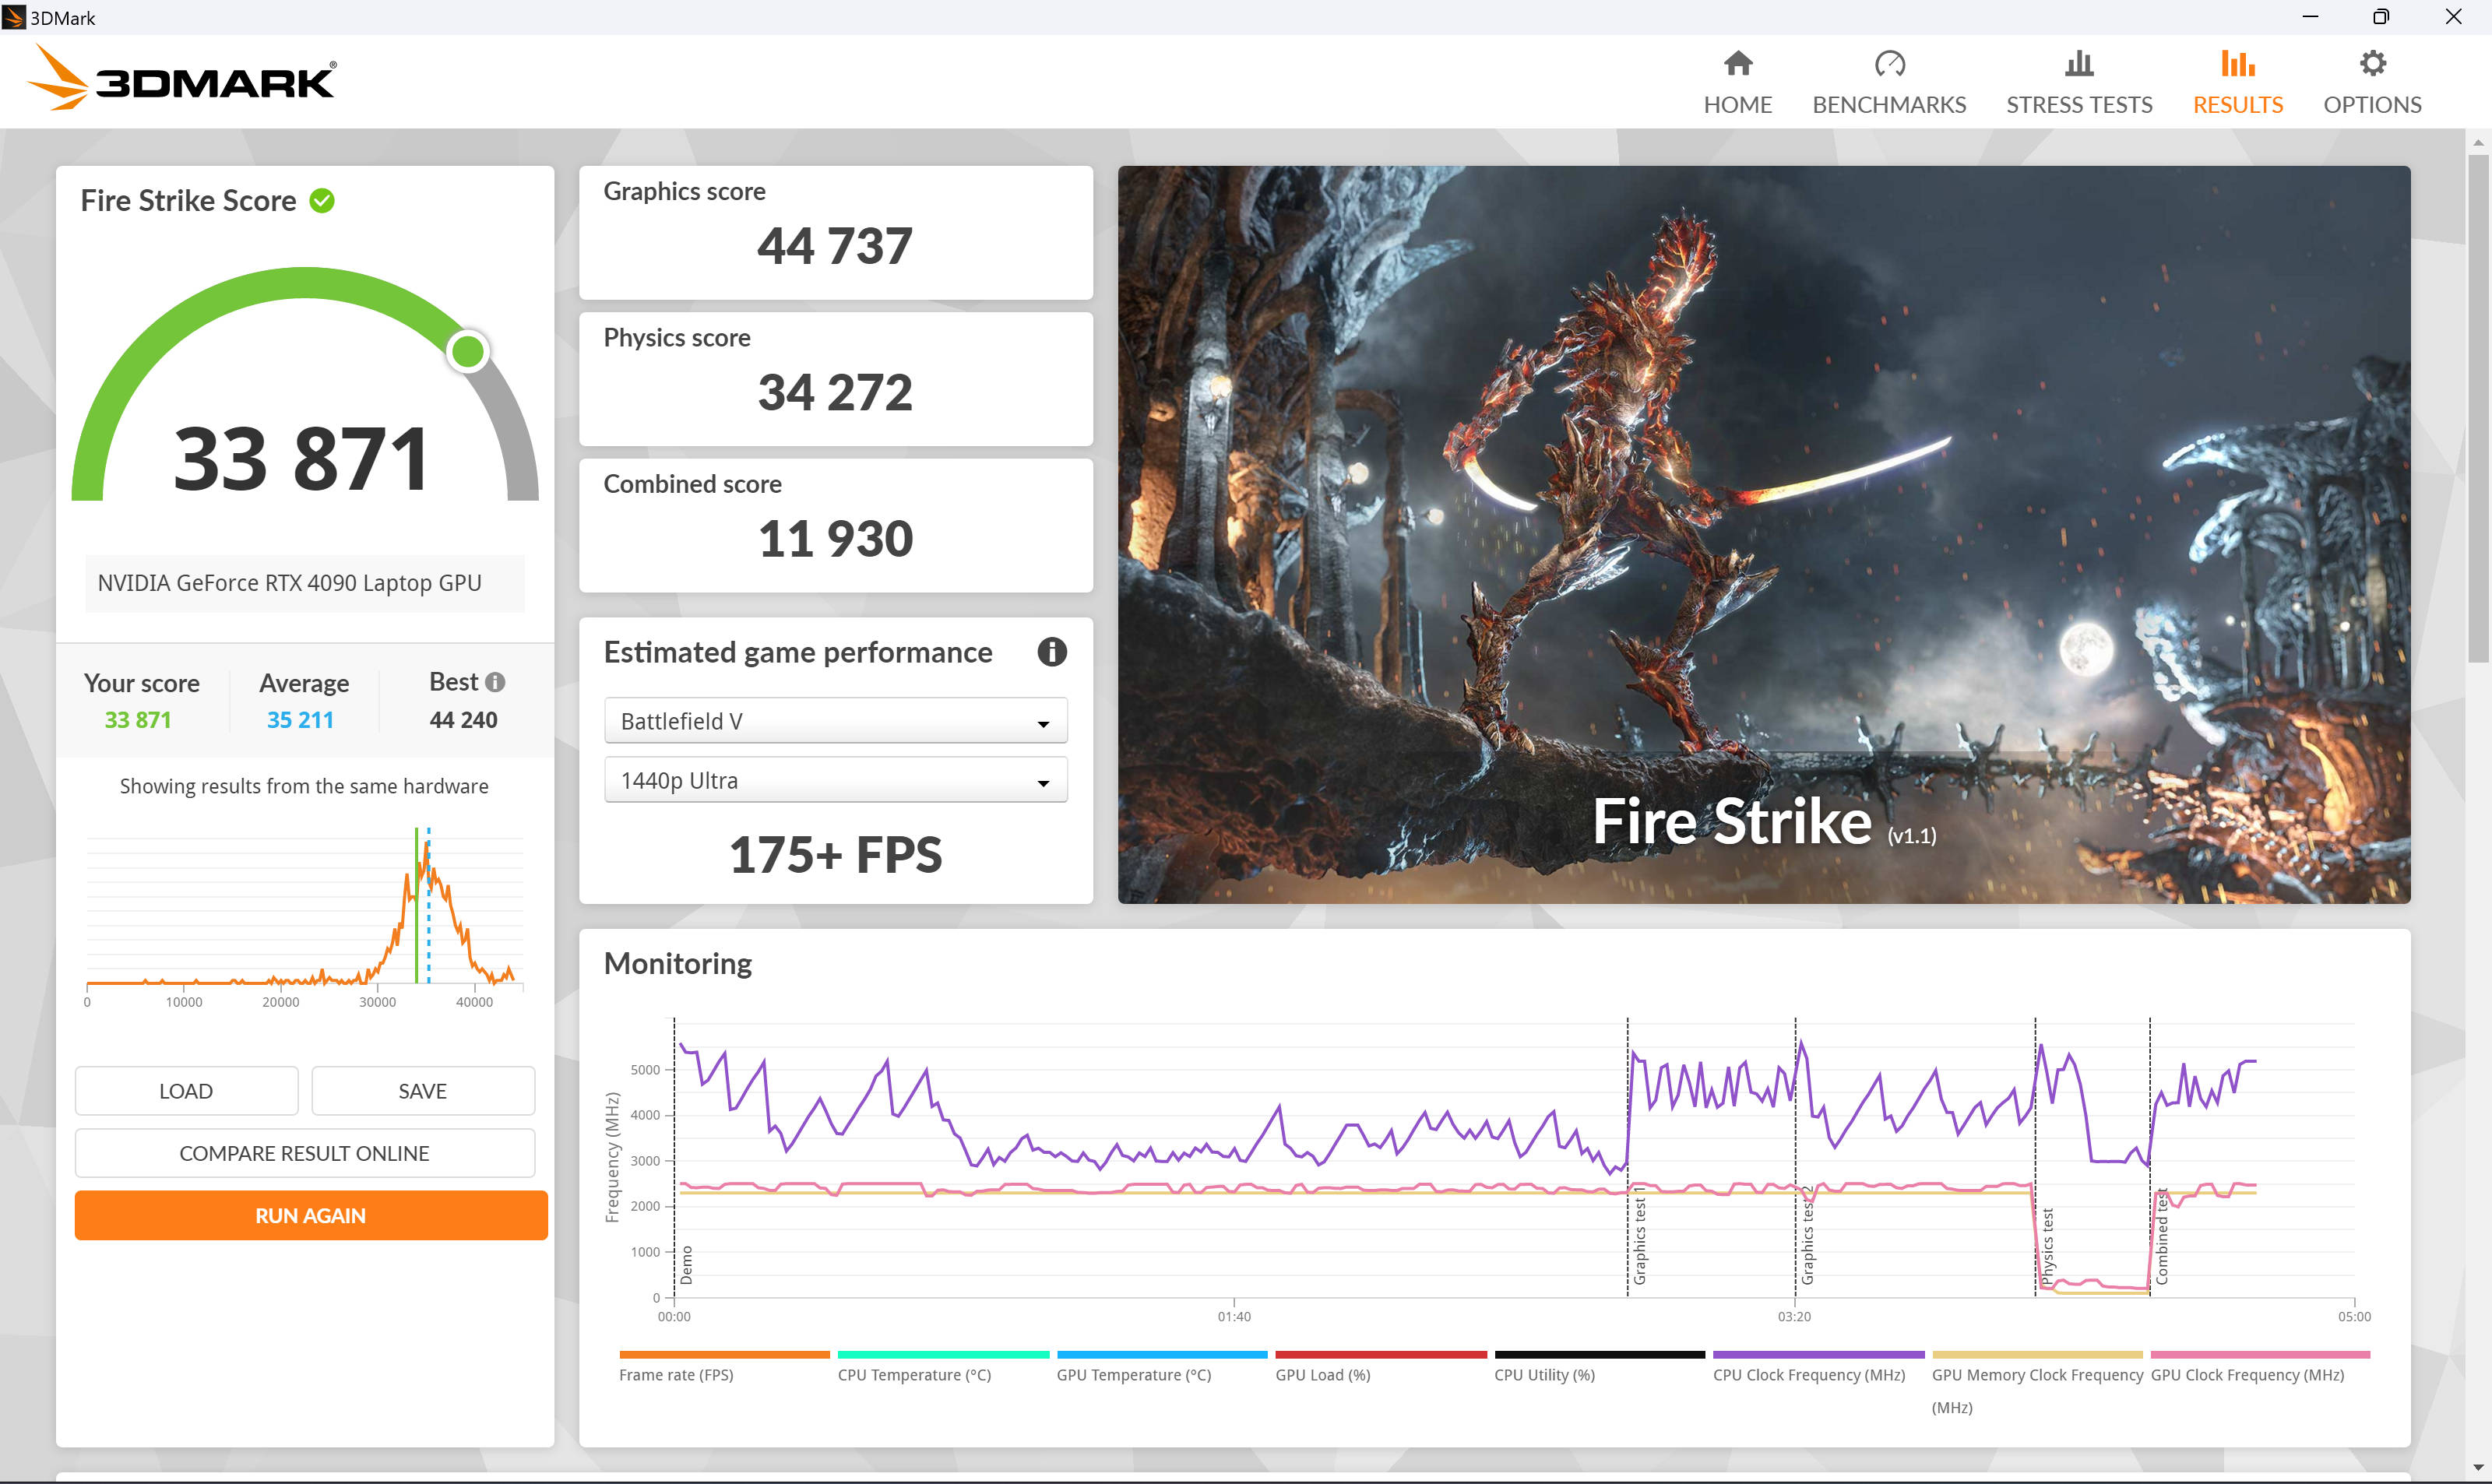Click the 175+ FPS estimate
The width and height of the screenshot is (2492, 1484).
click(835, 855)
